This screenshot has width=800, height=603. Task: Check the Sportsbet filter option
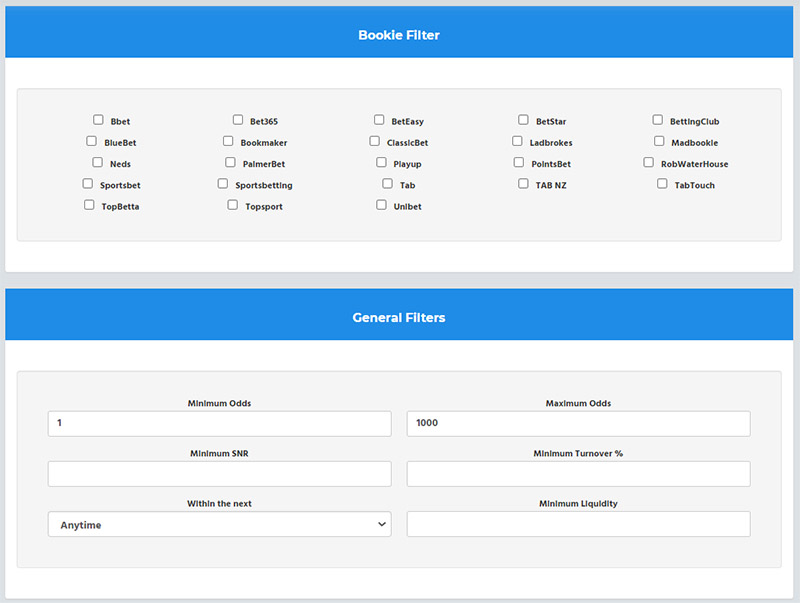(87, 183)
